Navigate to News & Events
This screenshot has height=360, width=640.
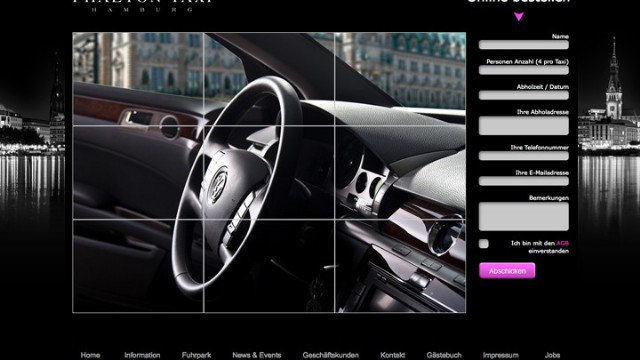pyautogui.click(x=257, y=355)
